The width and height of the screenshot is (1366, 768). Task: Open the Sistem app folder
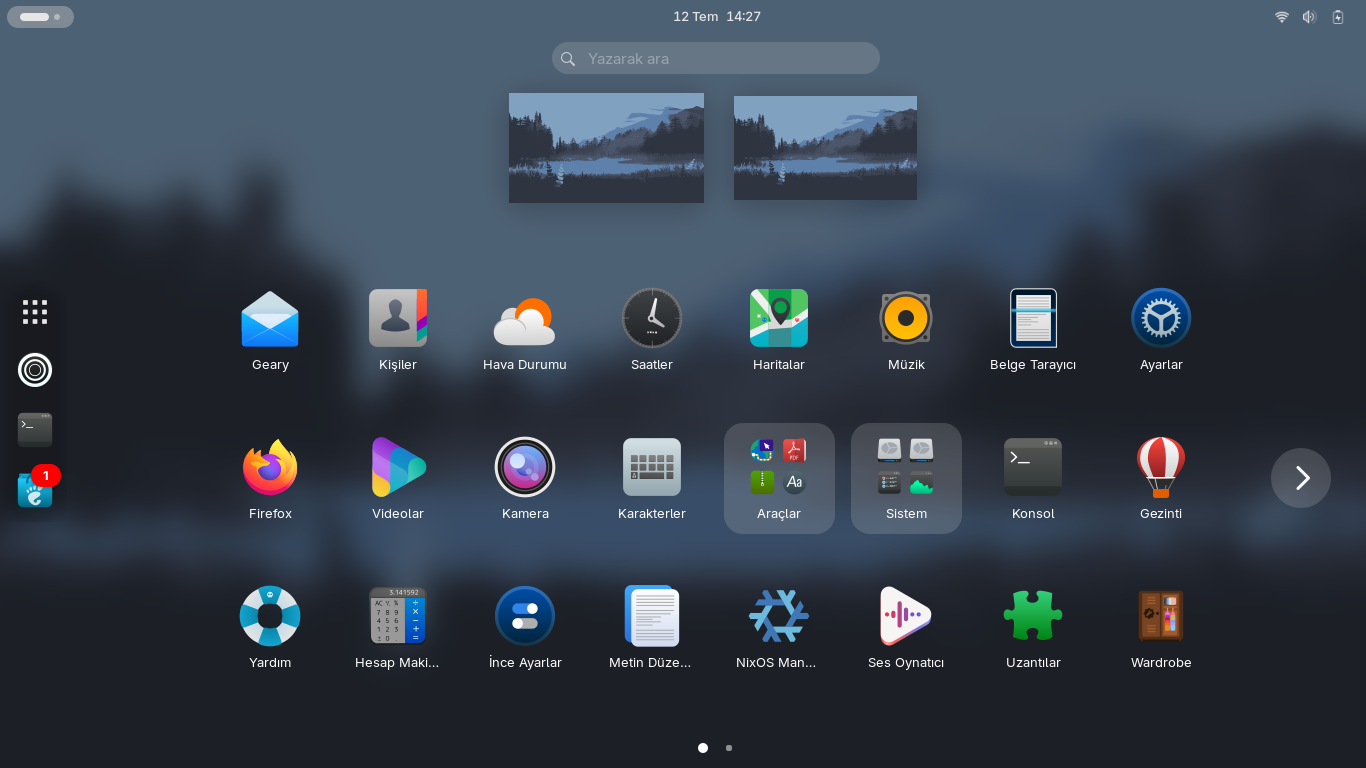click(906, 479)
